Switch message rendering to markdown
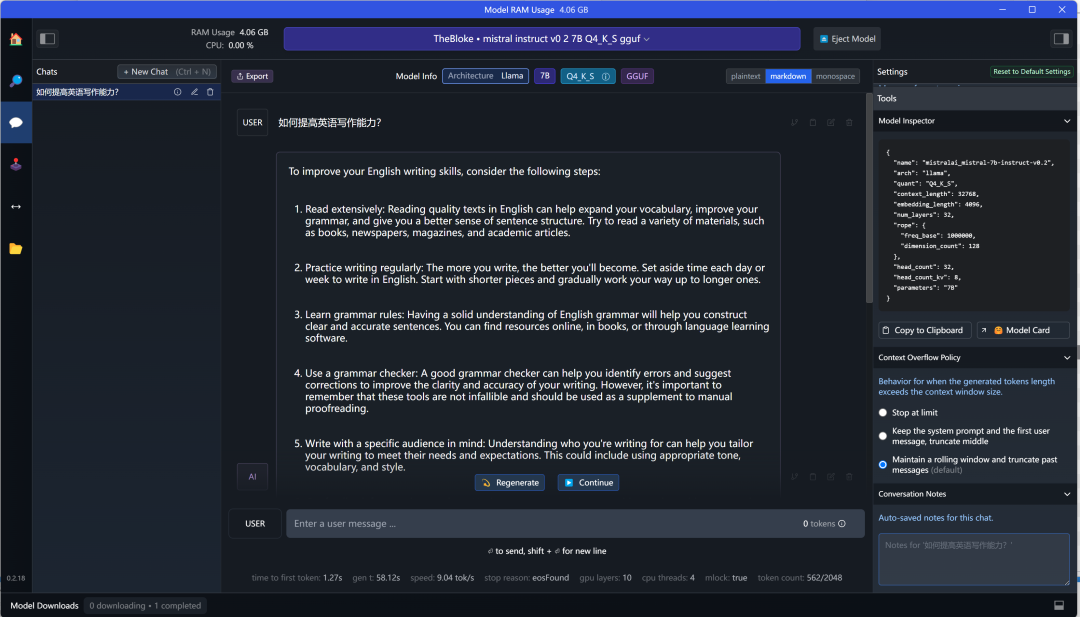 point(788,76)
